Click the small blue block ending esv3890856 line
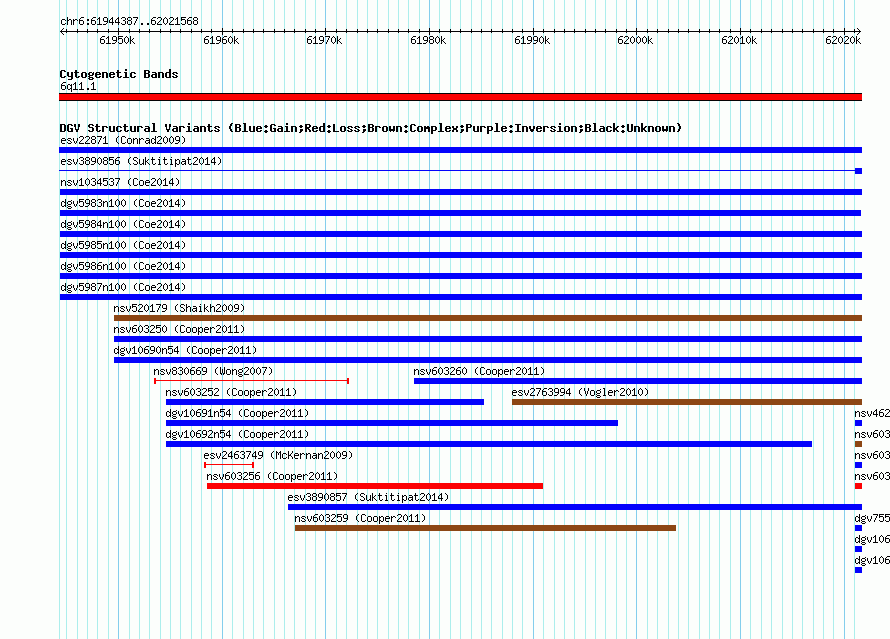Viewport: 890px width, 639px height. coord(858,171)
